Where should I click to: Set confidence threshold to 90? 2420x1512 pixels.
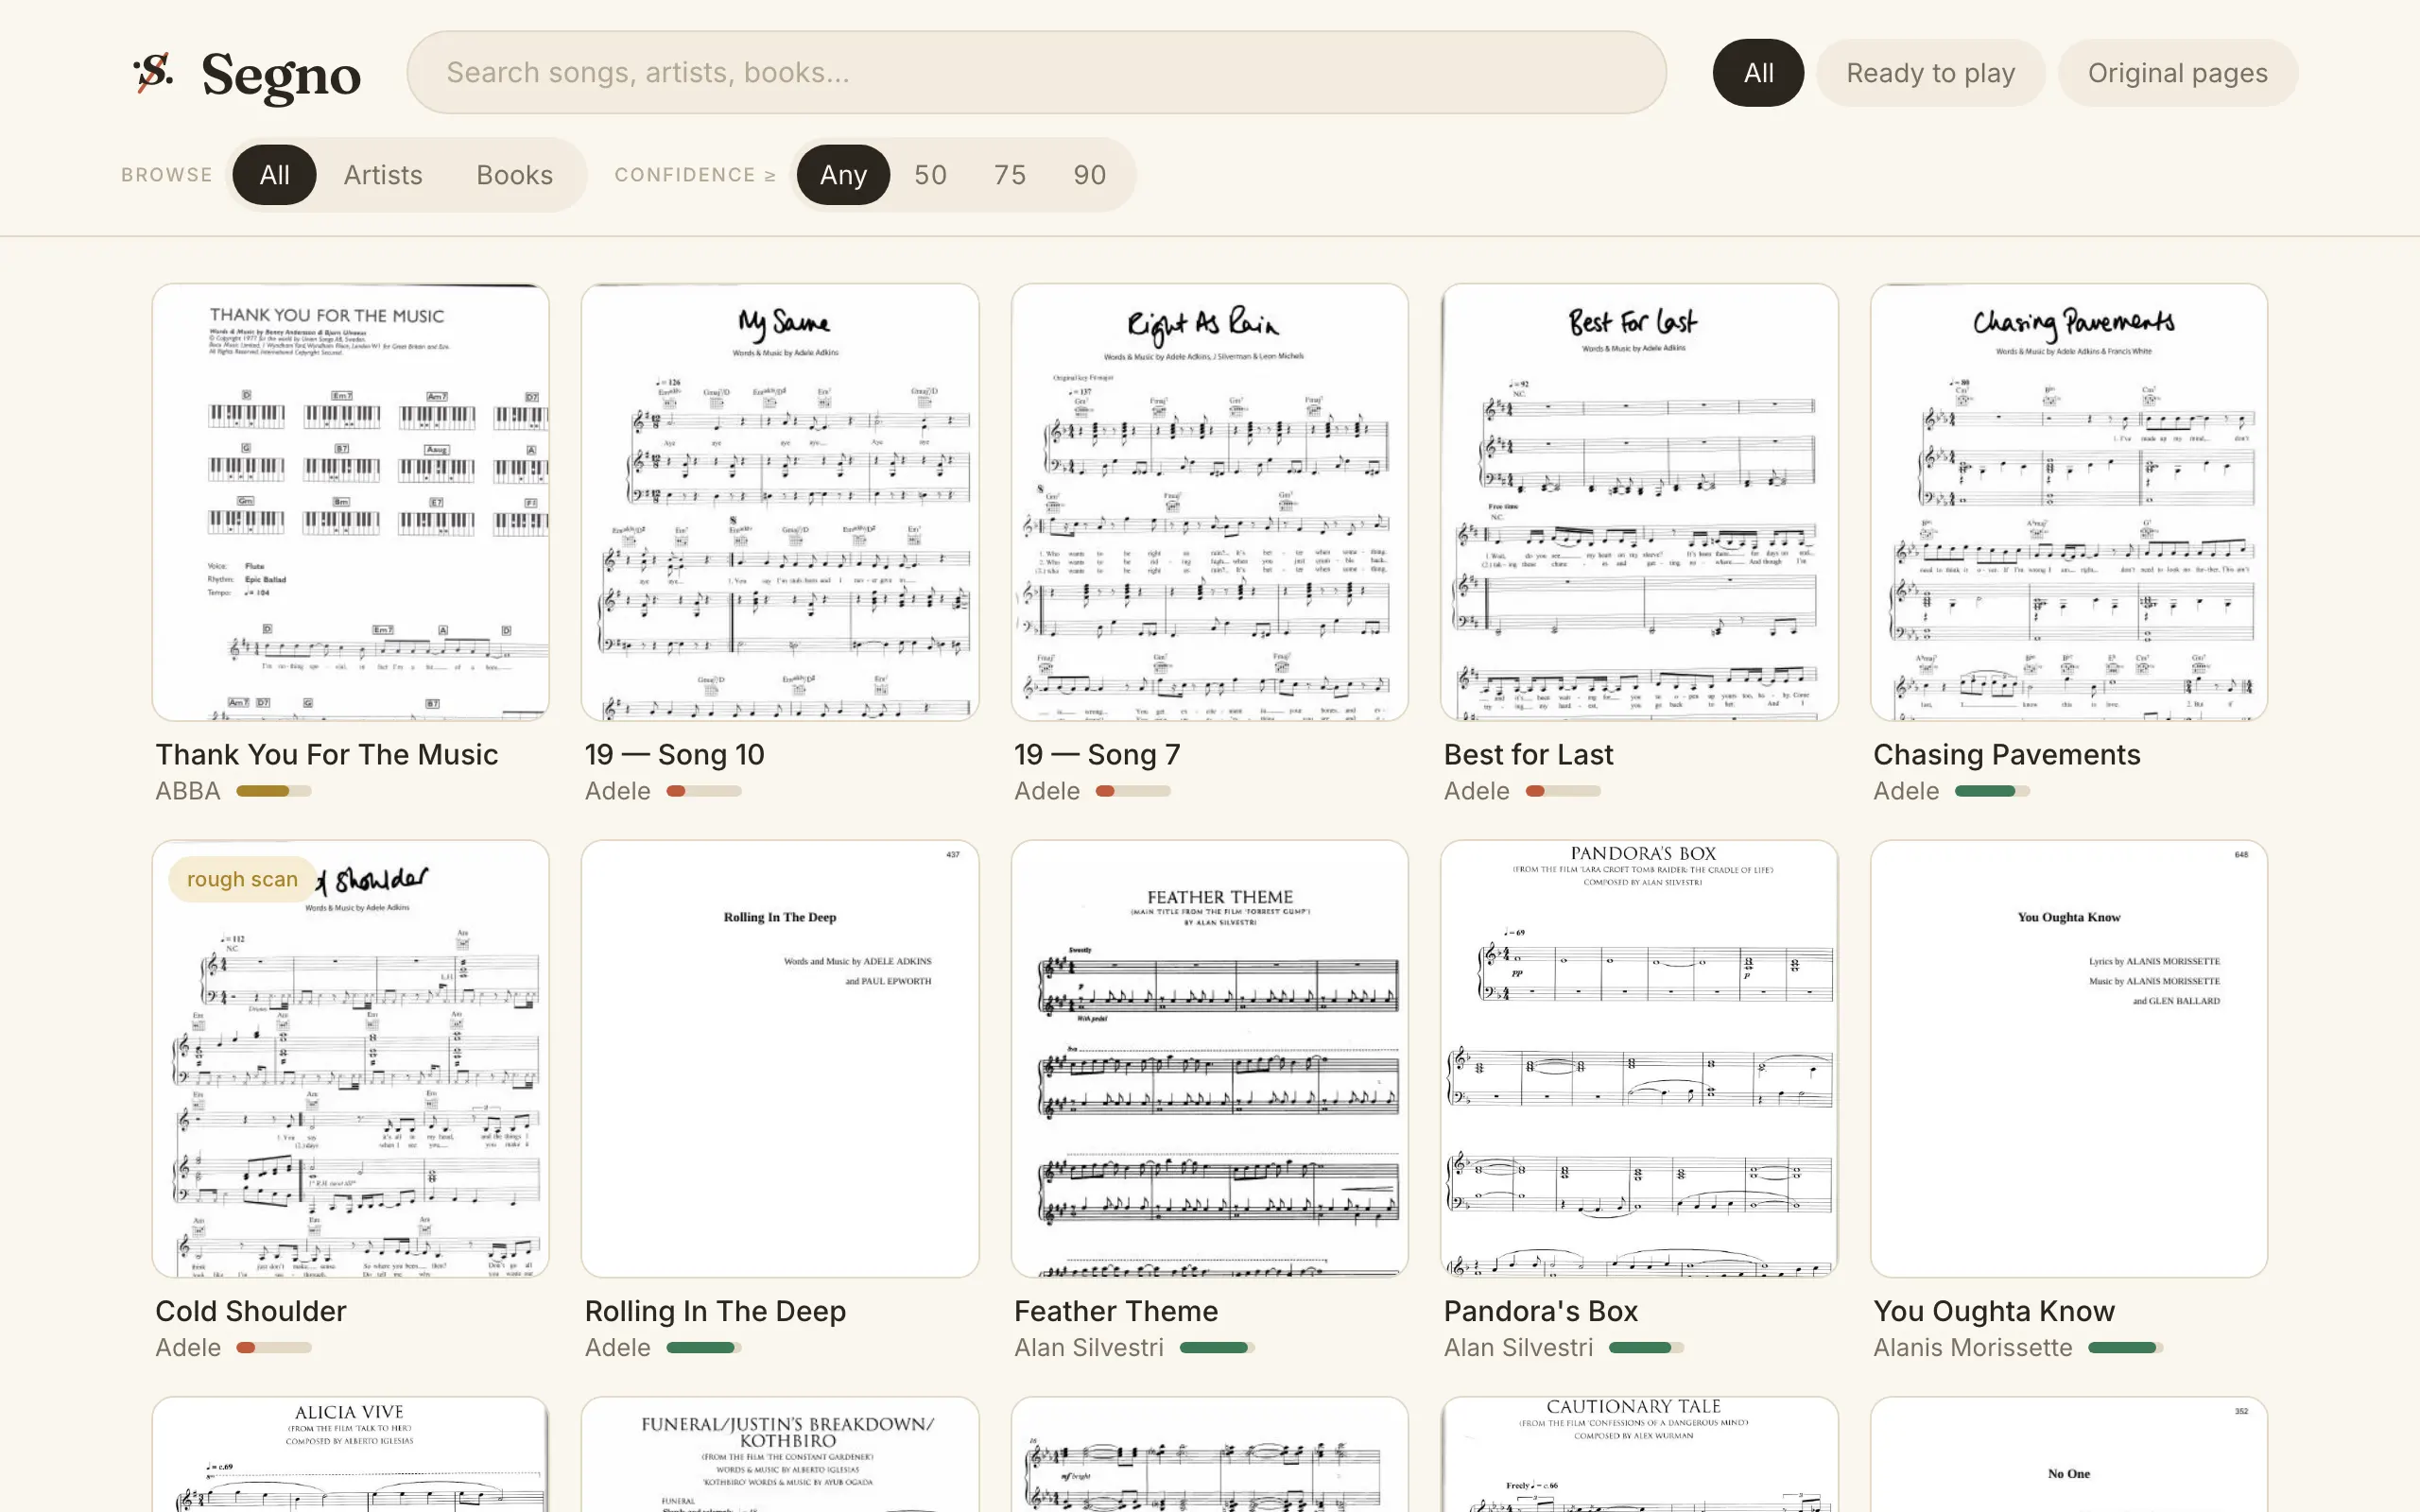1090,175
